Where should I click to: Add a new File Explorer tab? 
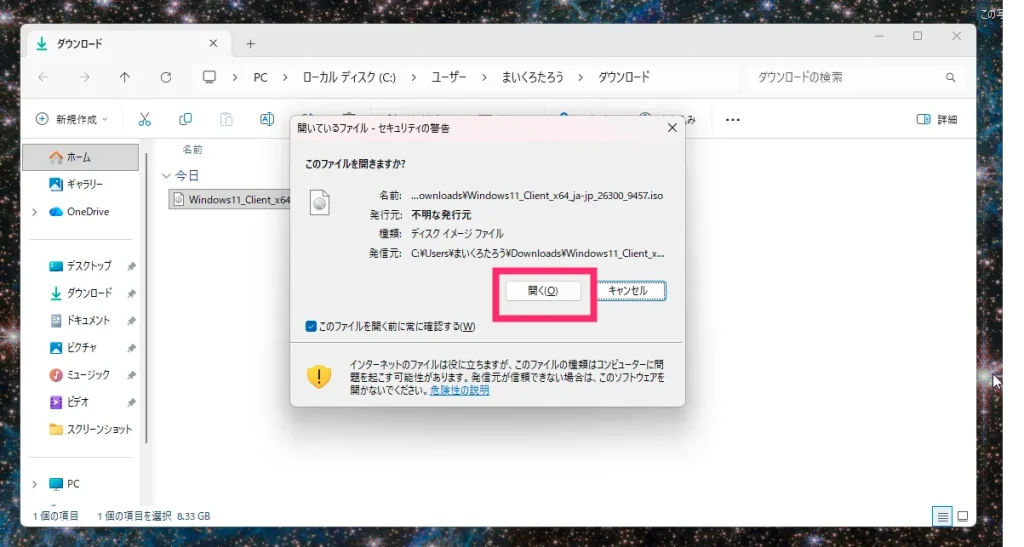251,44
